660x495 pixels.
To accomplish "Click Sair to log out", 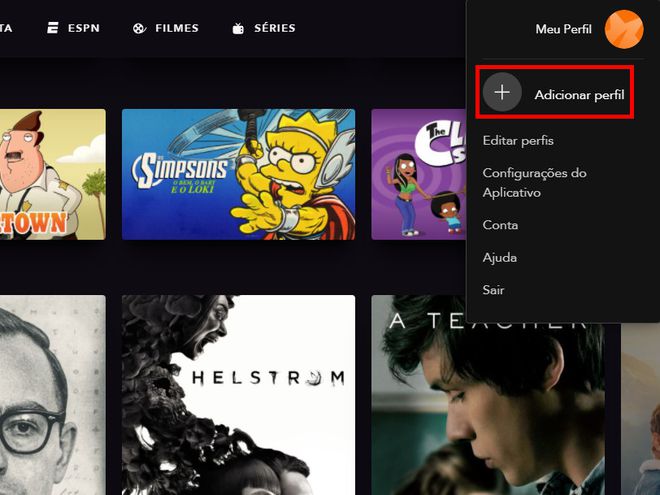I will (493, 290).
